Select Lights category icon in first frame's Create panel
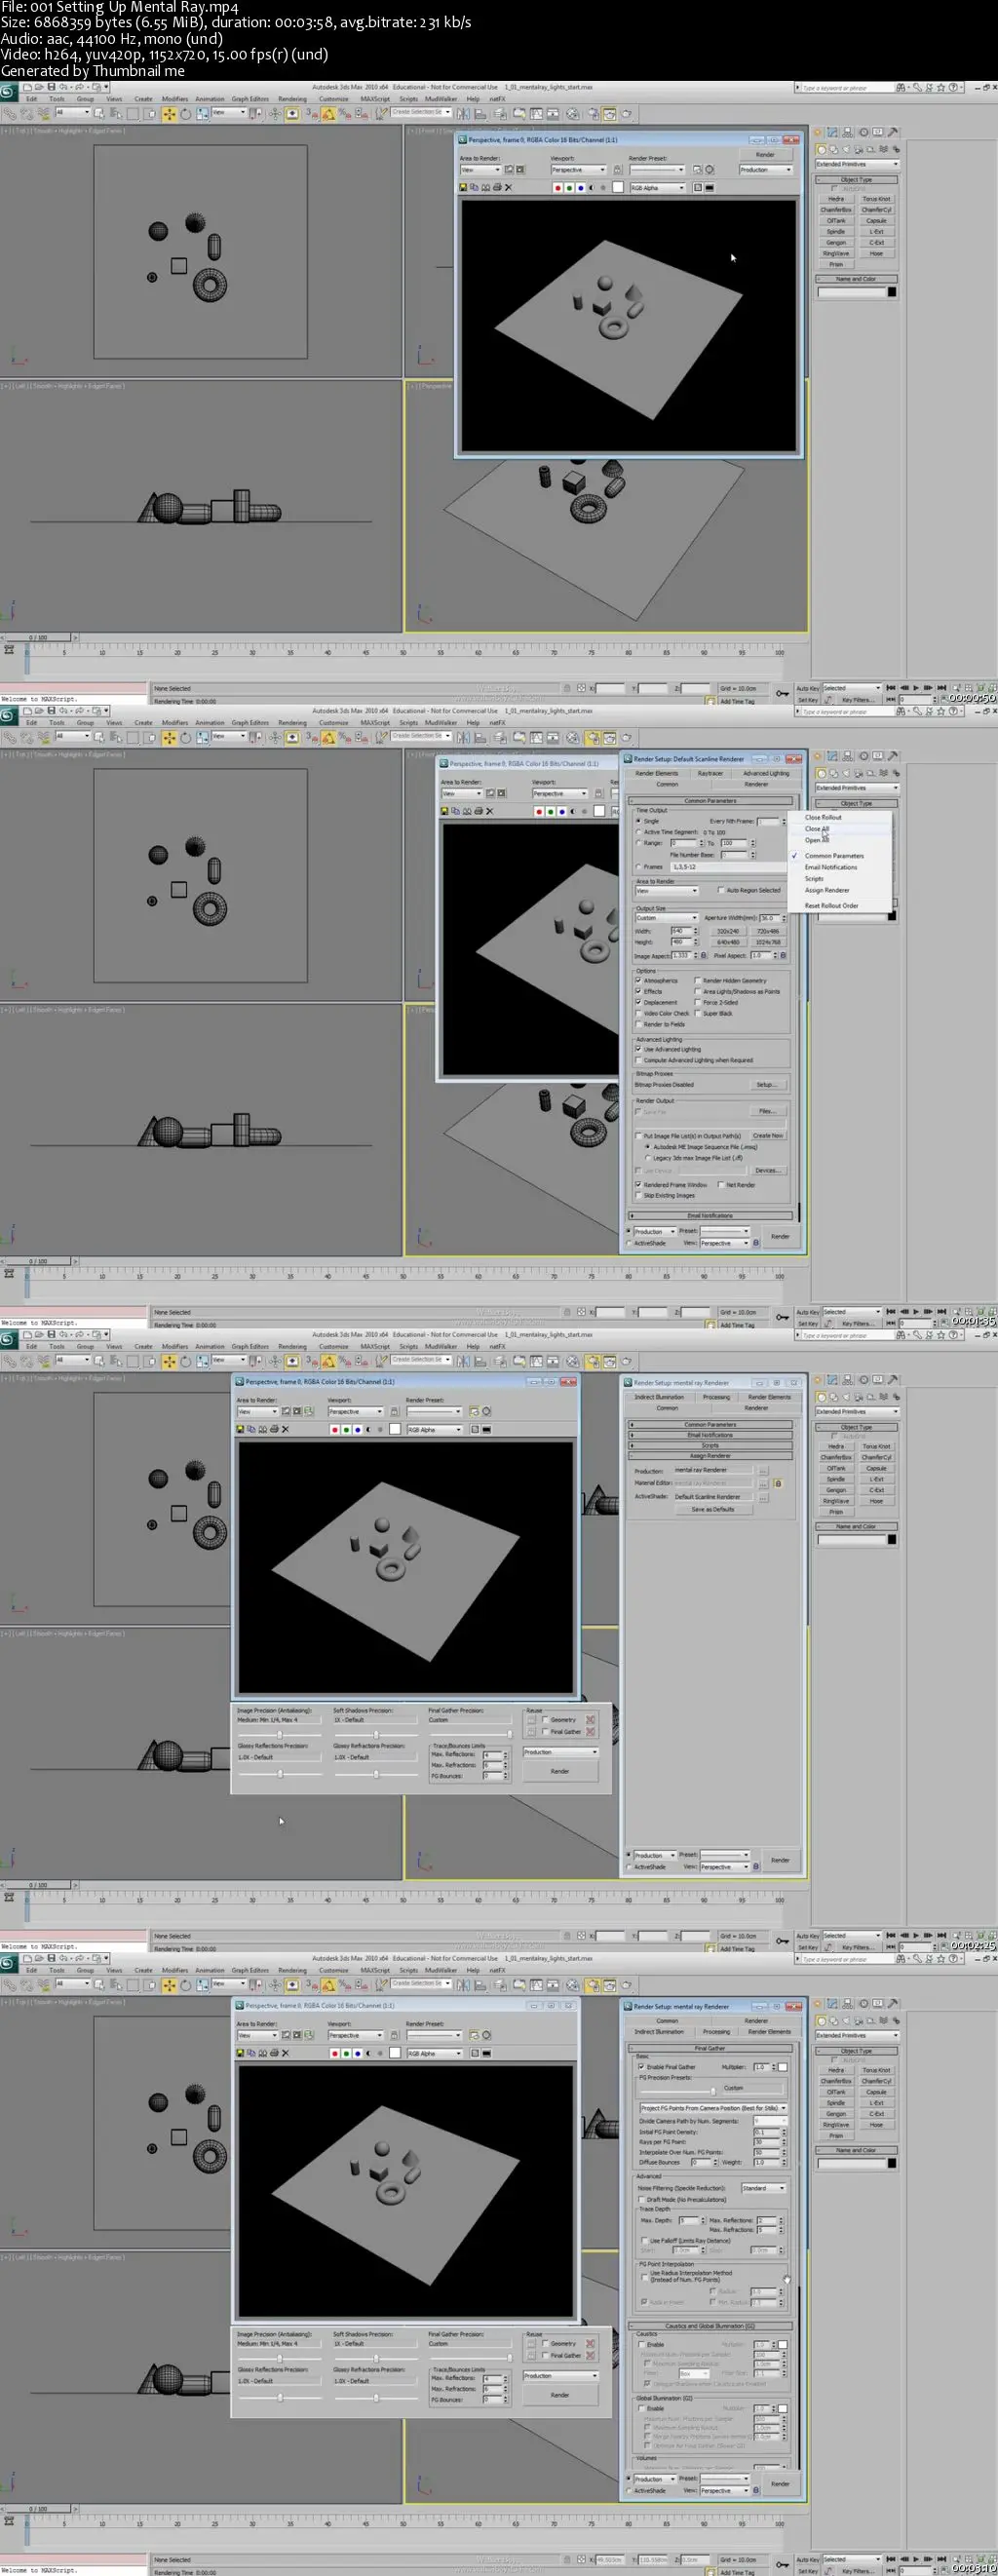 (846, 149)
